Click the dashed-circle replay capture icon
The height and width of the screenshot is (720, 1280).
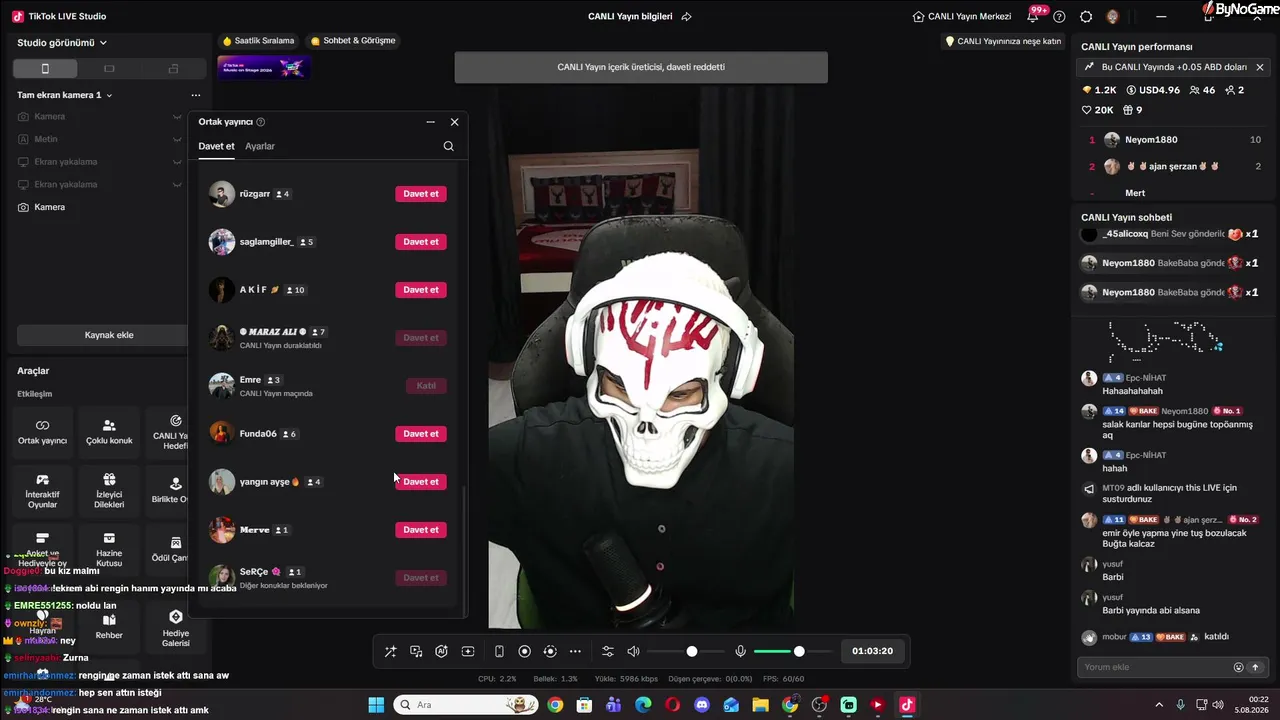[549, 651]
